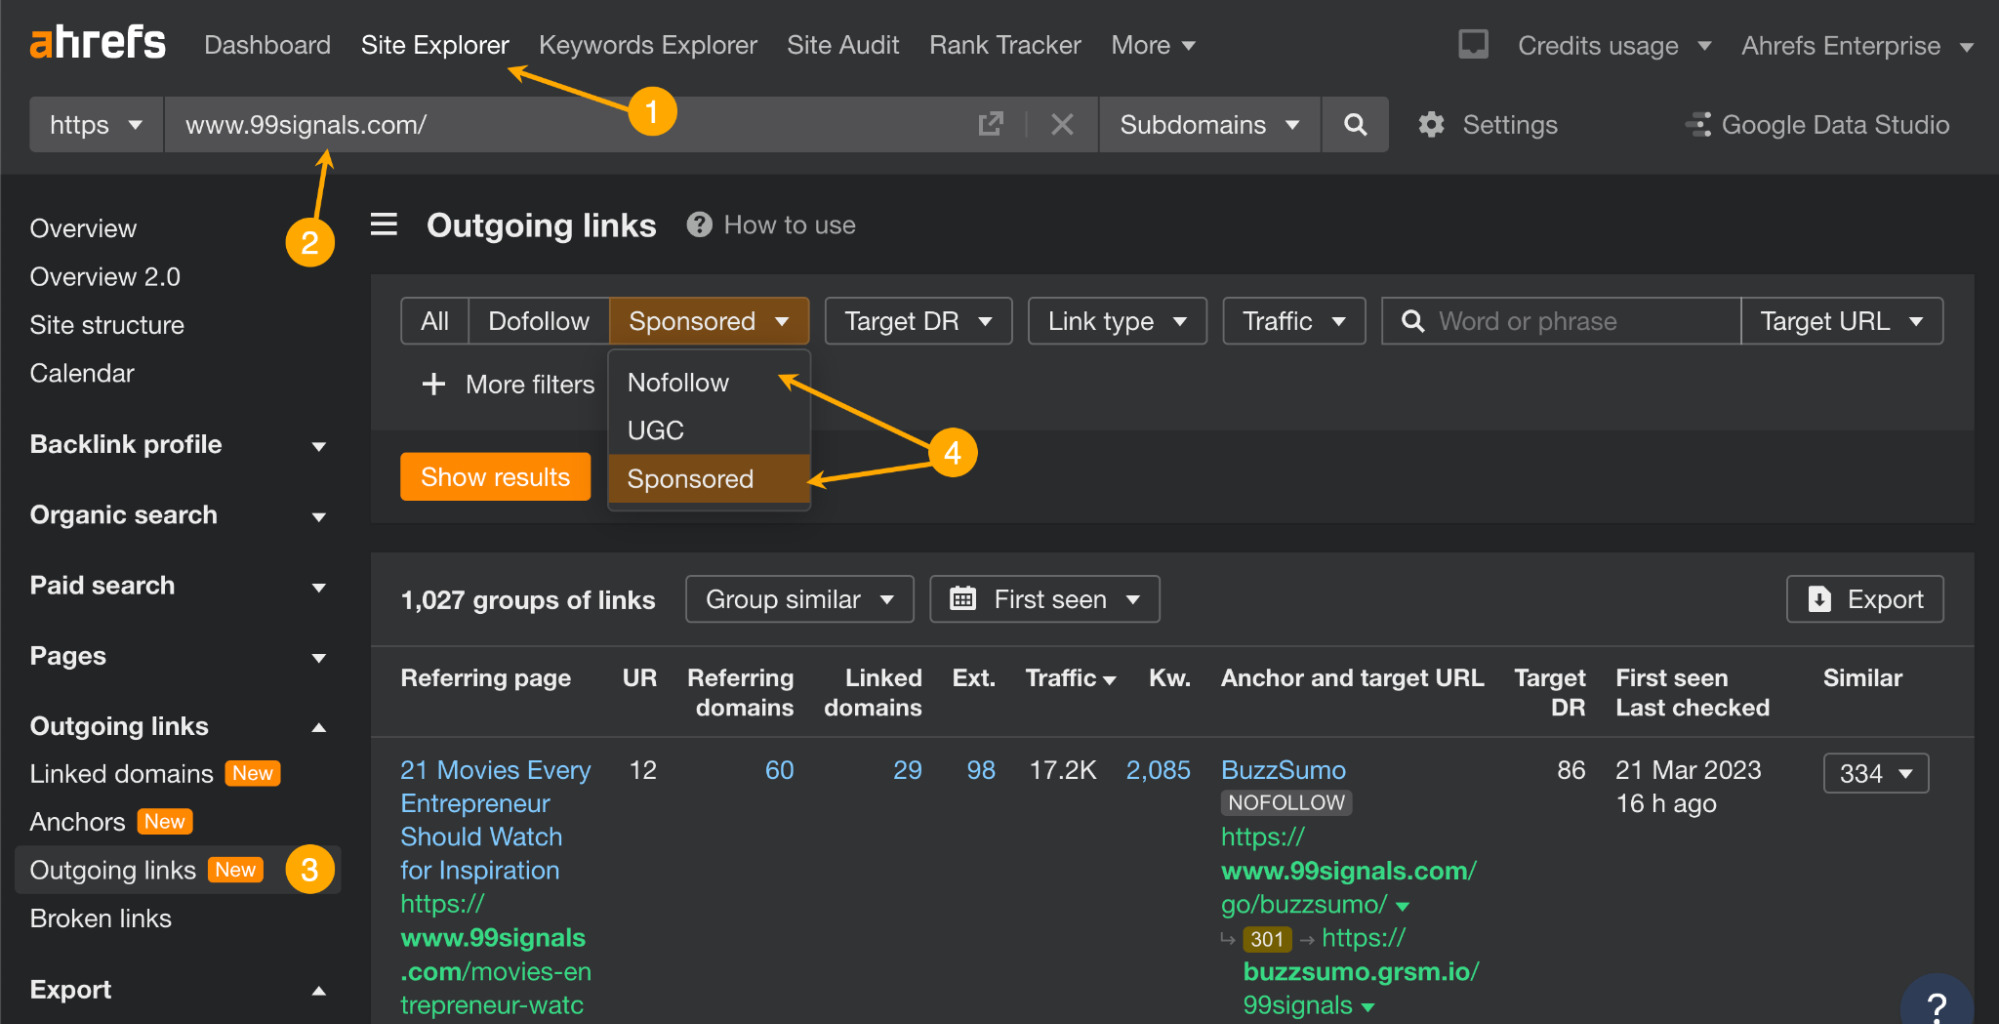Toggle the All links filter
1999x1024 pixels.
[x=434, y=321]
